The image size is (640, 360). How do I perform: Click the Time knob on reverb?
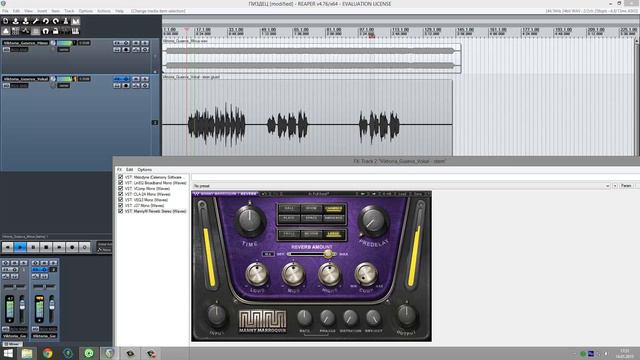pos(249,220)
